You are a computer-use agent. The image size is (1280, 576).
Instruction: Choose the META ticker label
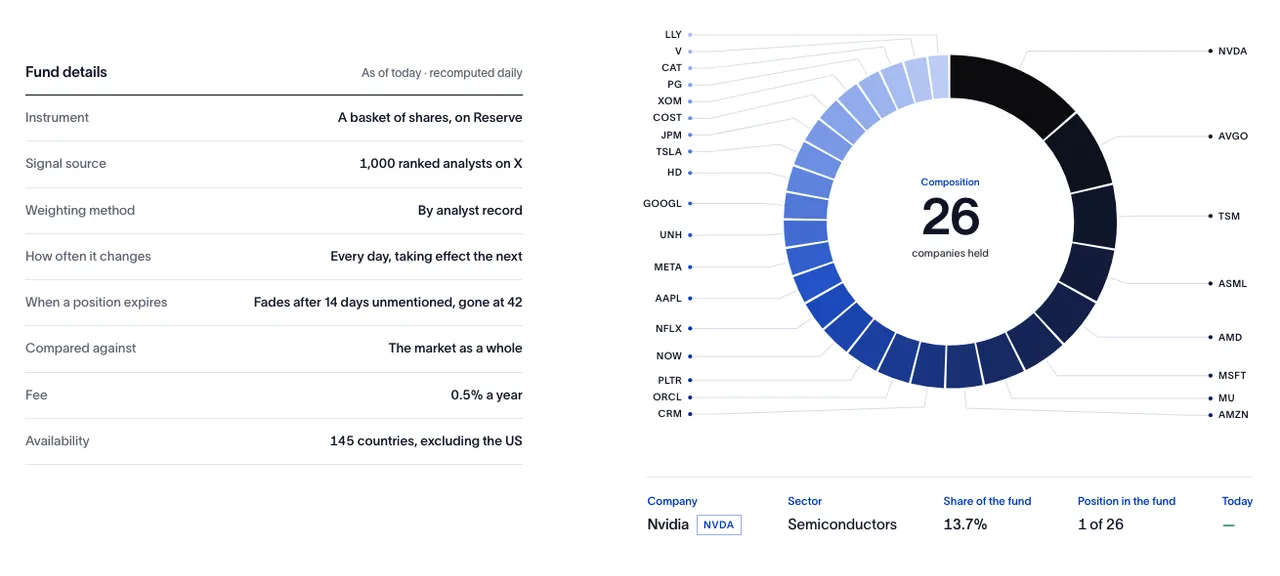coord(667,267)
